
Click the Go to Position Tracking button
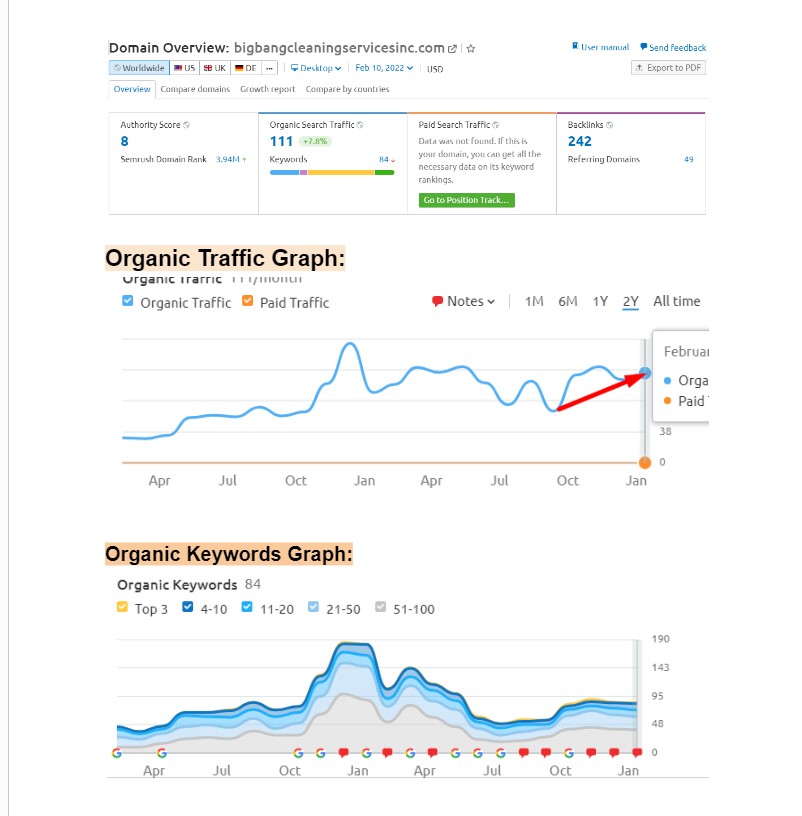467,200
